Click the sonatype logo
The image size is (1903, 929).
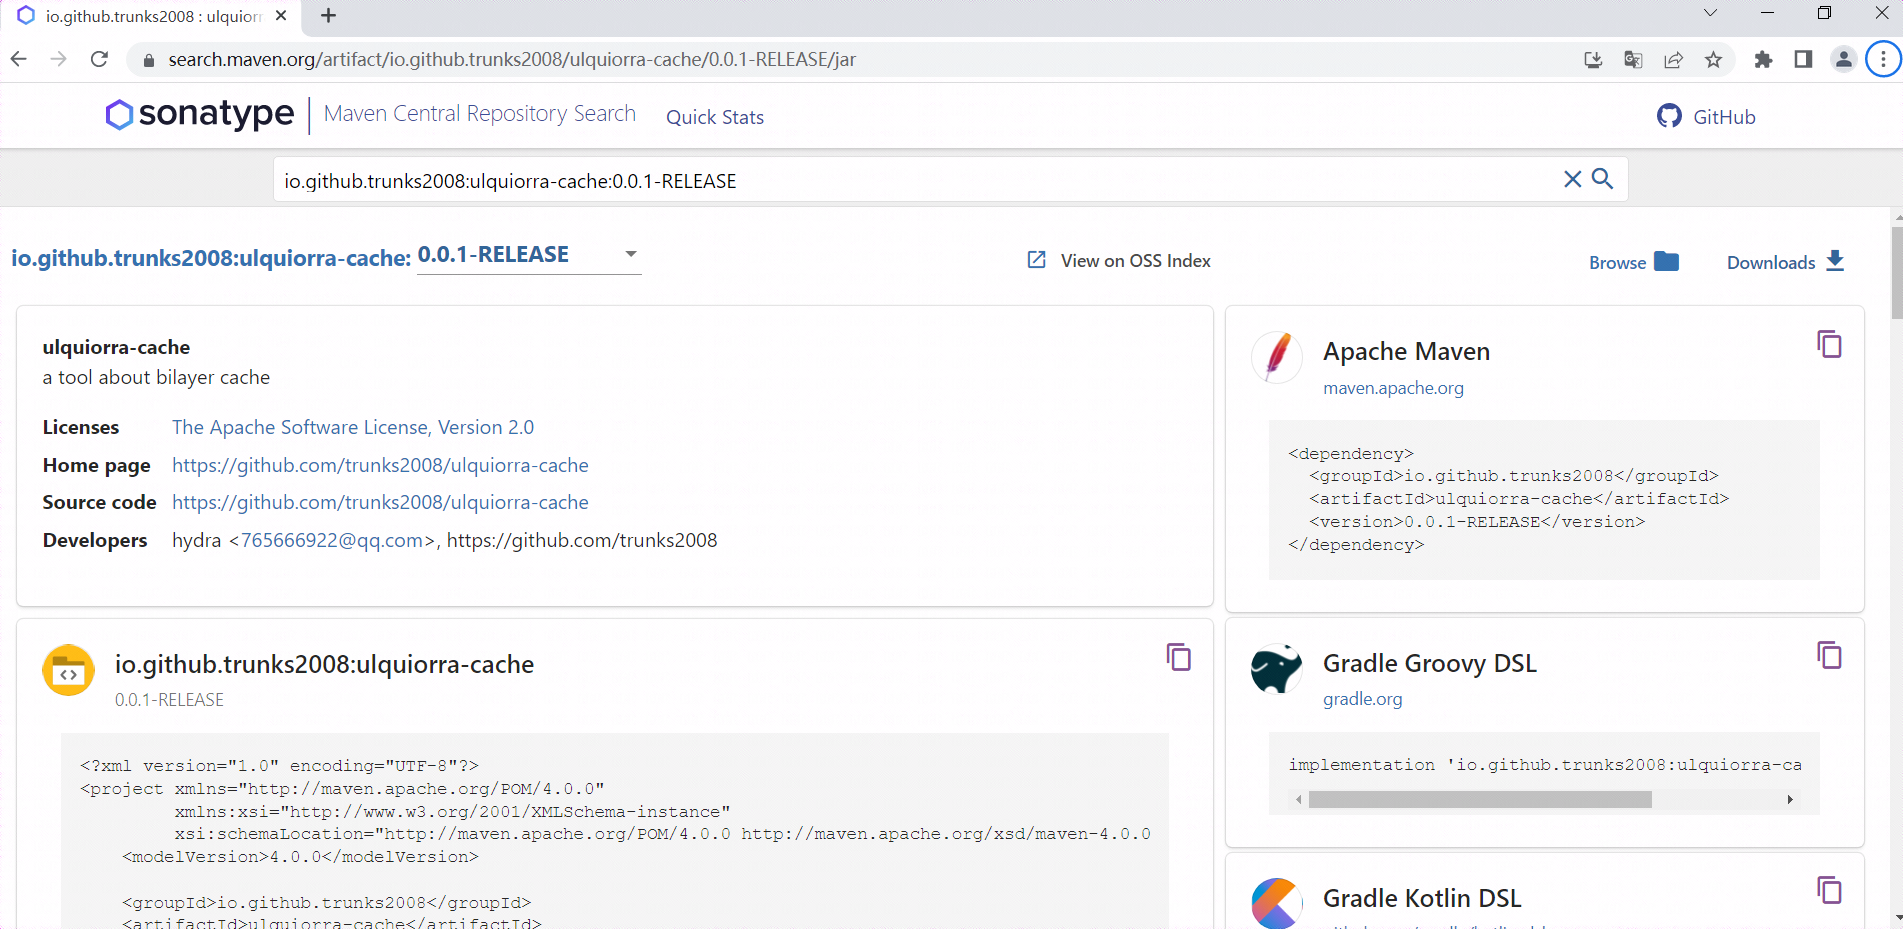click(x=200, y=114)
